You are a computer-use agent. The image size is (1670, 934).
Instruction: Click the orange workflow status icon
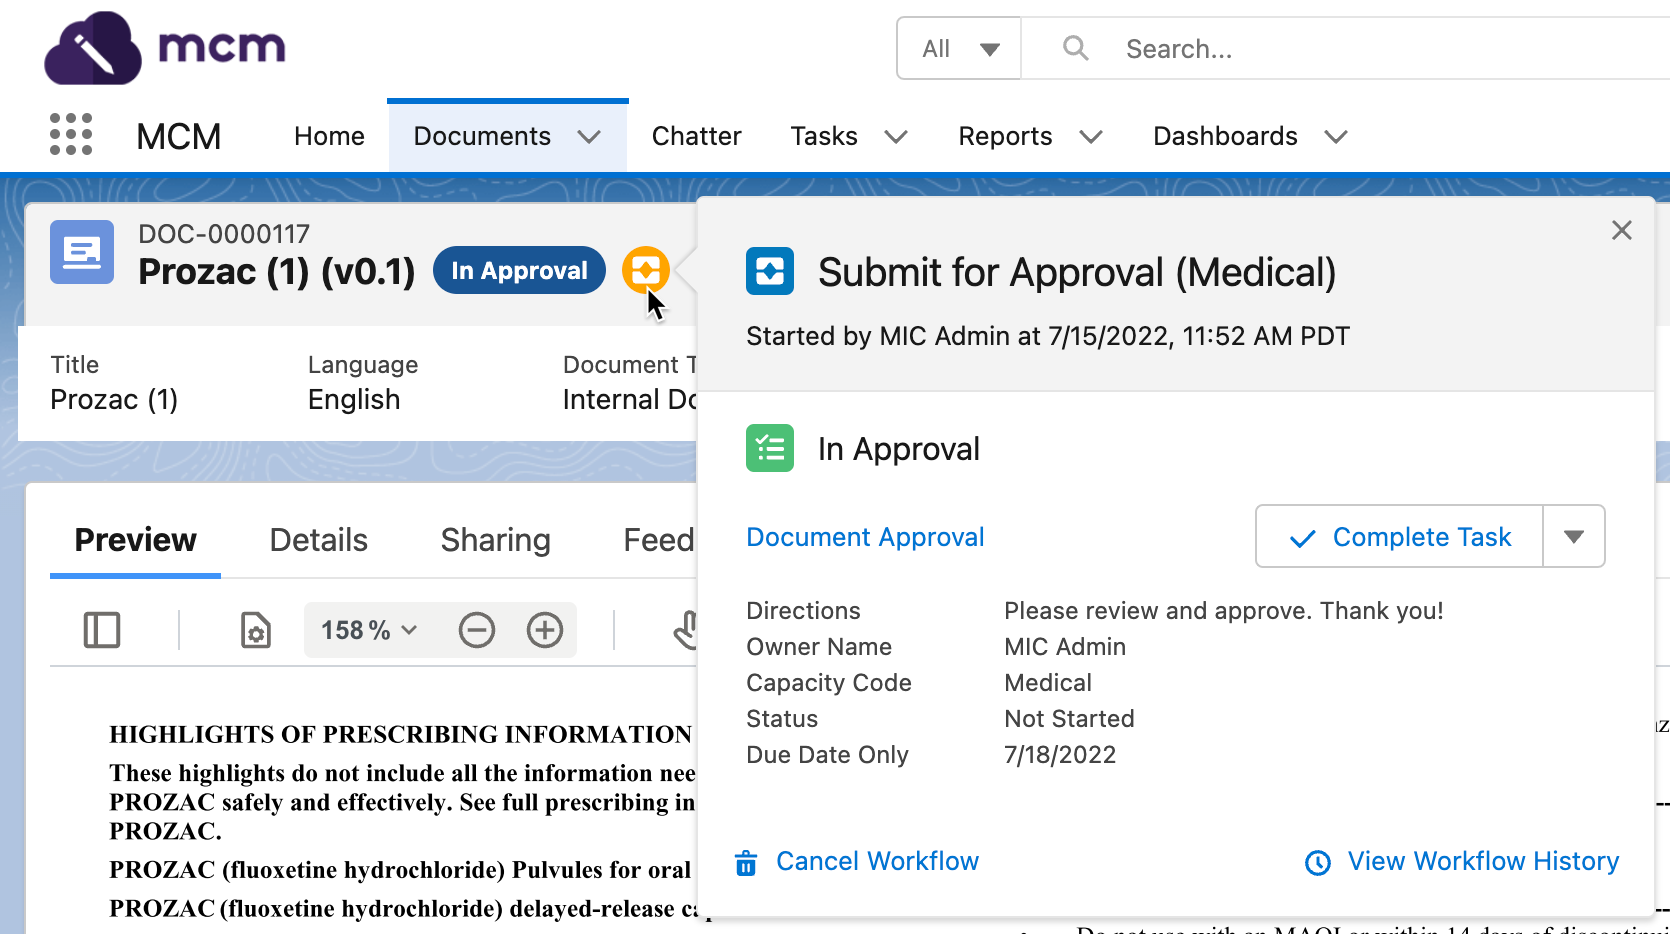pos(645,270)
